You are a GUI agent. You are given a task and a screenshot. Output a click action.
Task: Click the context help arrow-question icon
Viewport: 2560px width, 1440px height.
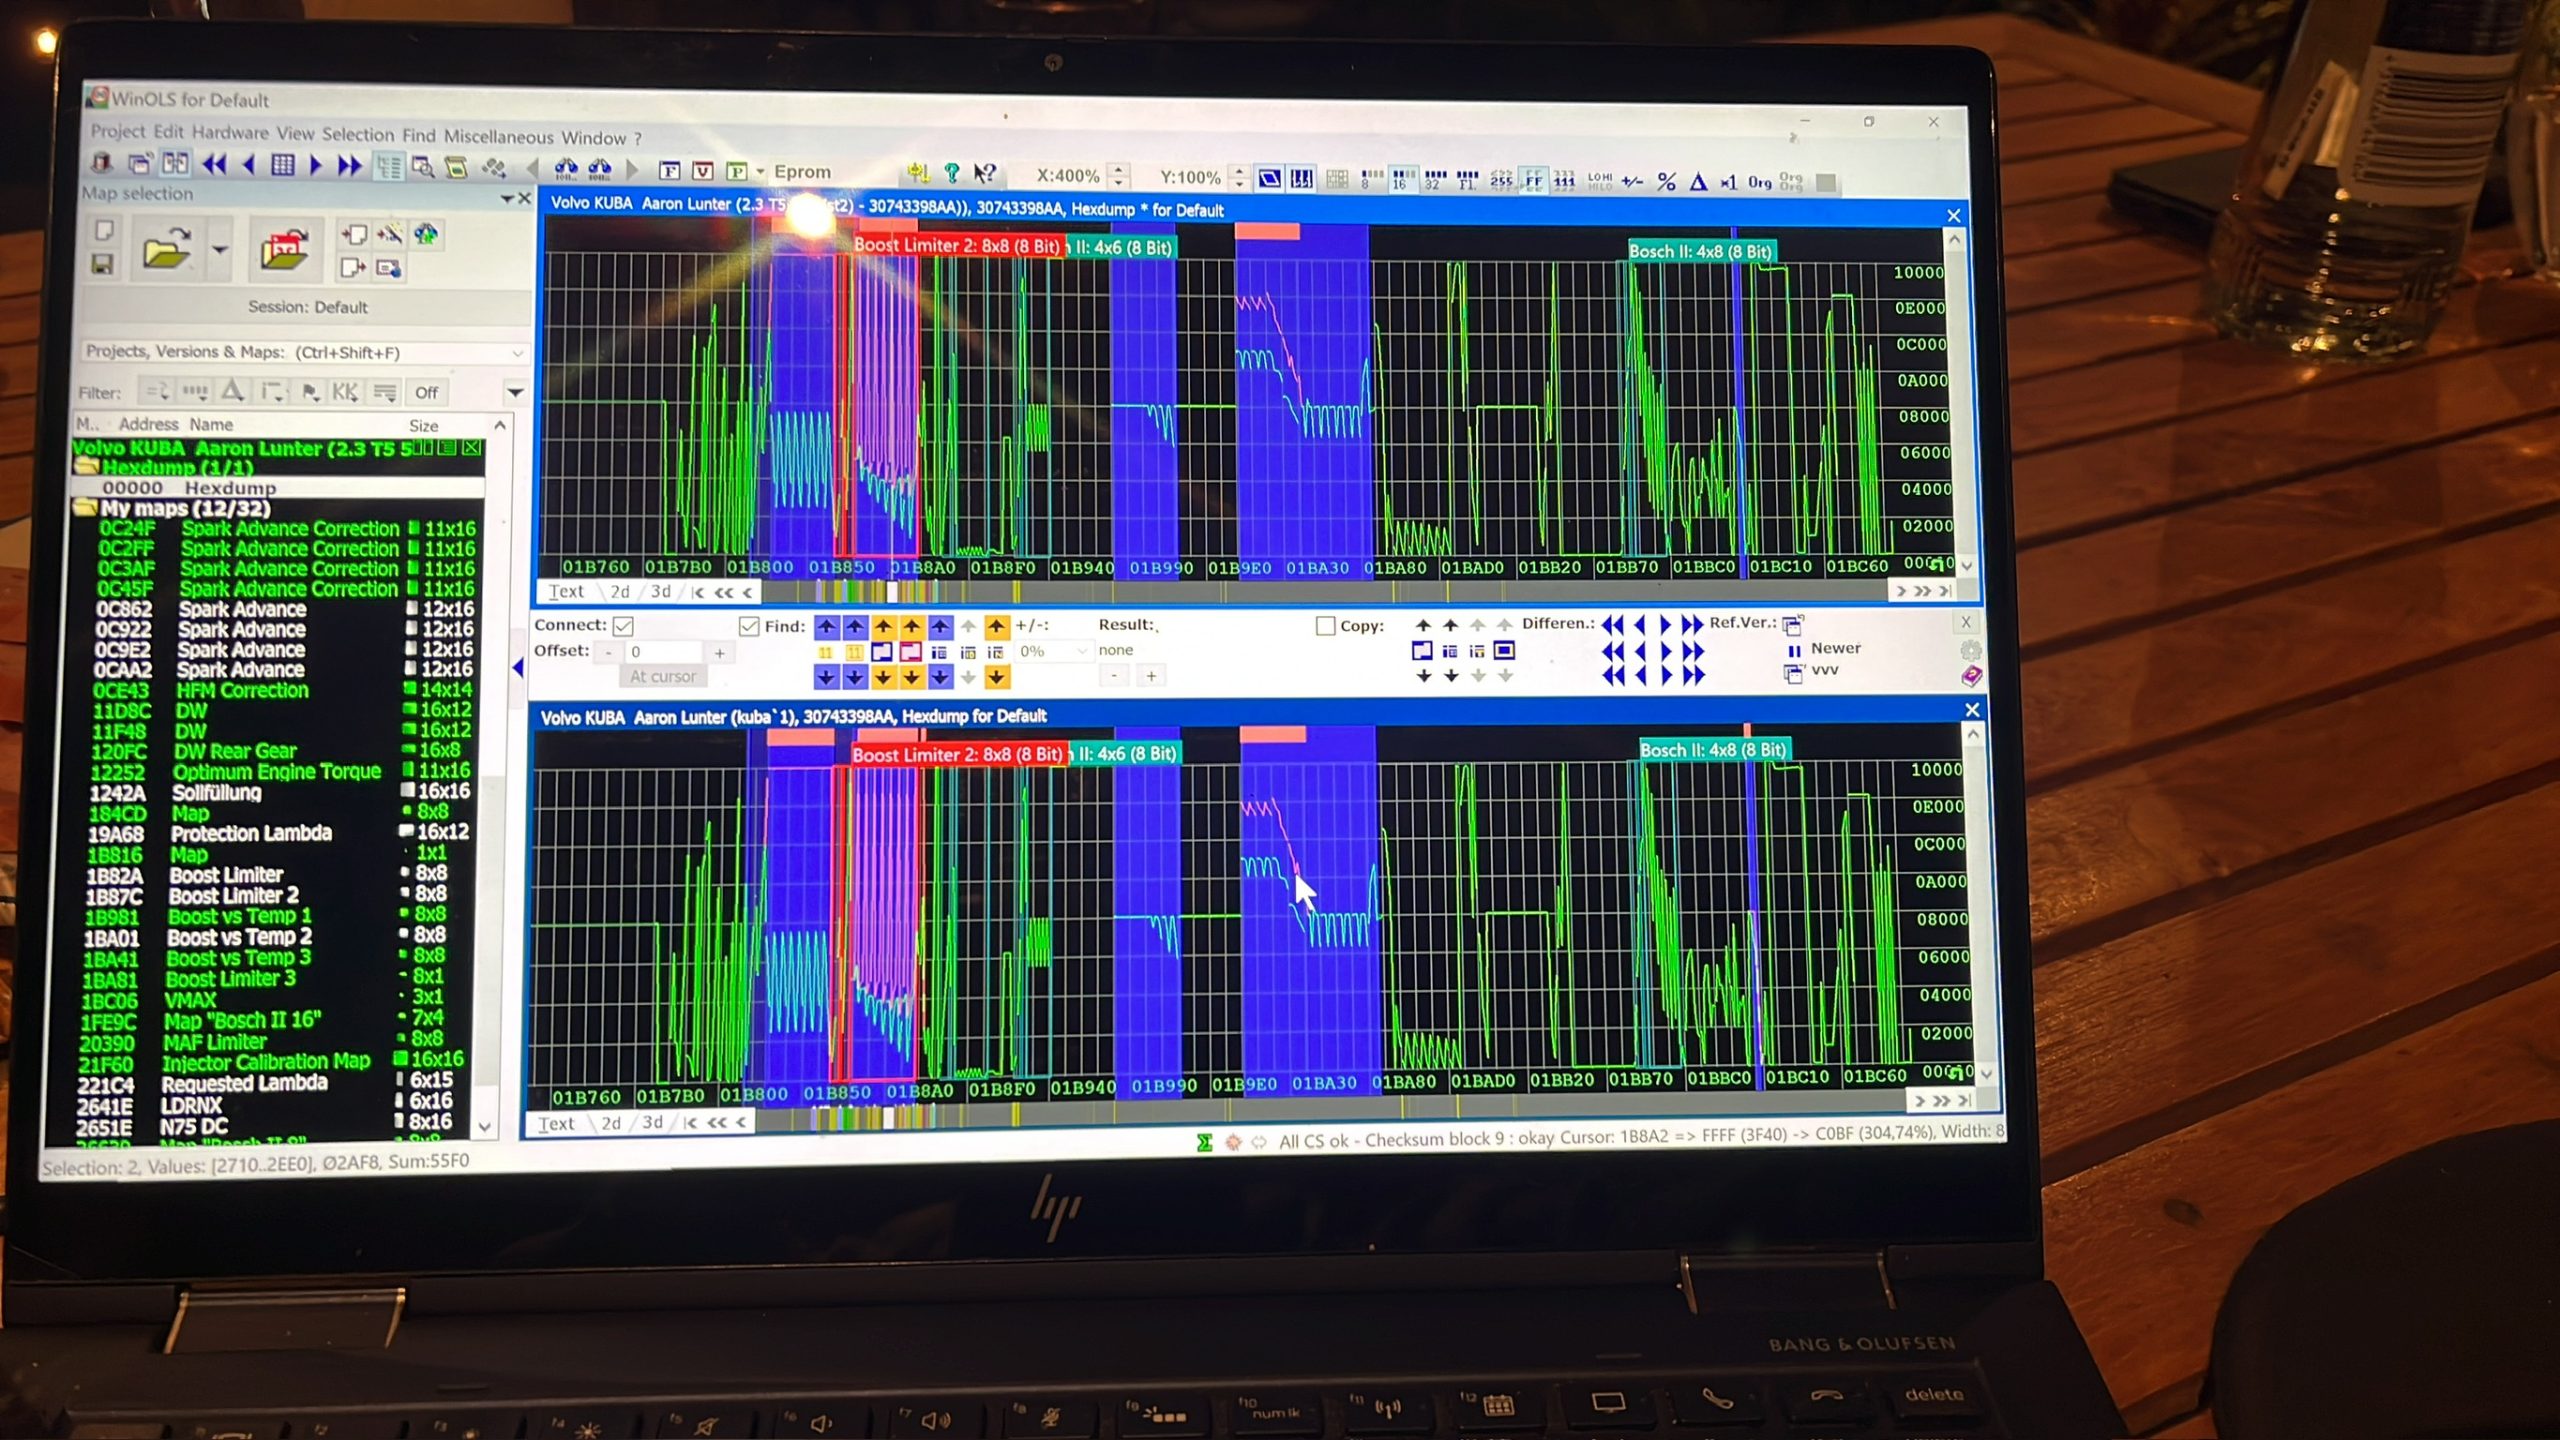point(985,173)
